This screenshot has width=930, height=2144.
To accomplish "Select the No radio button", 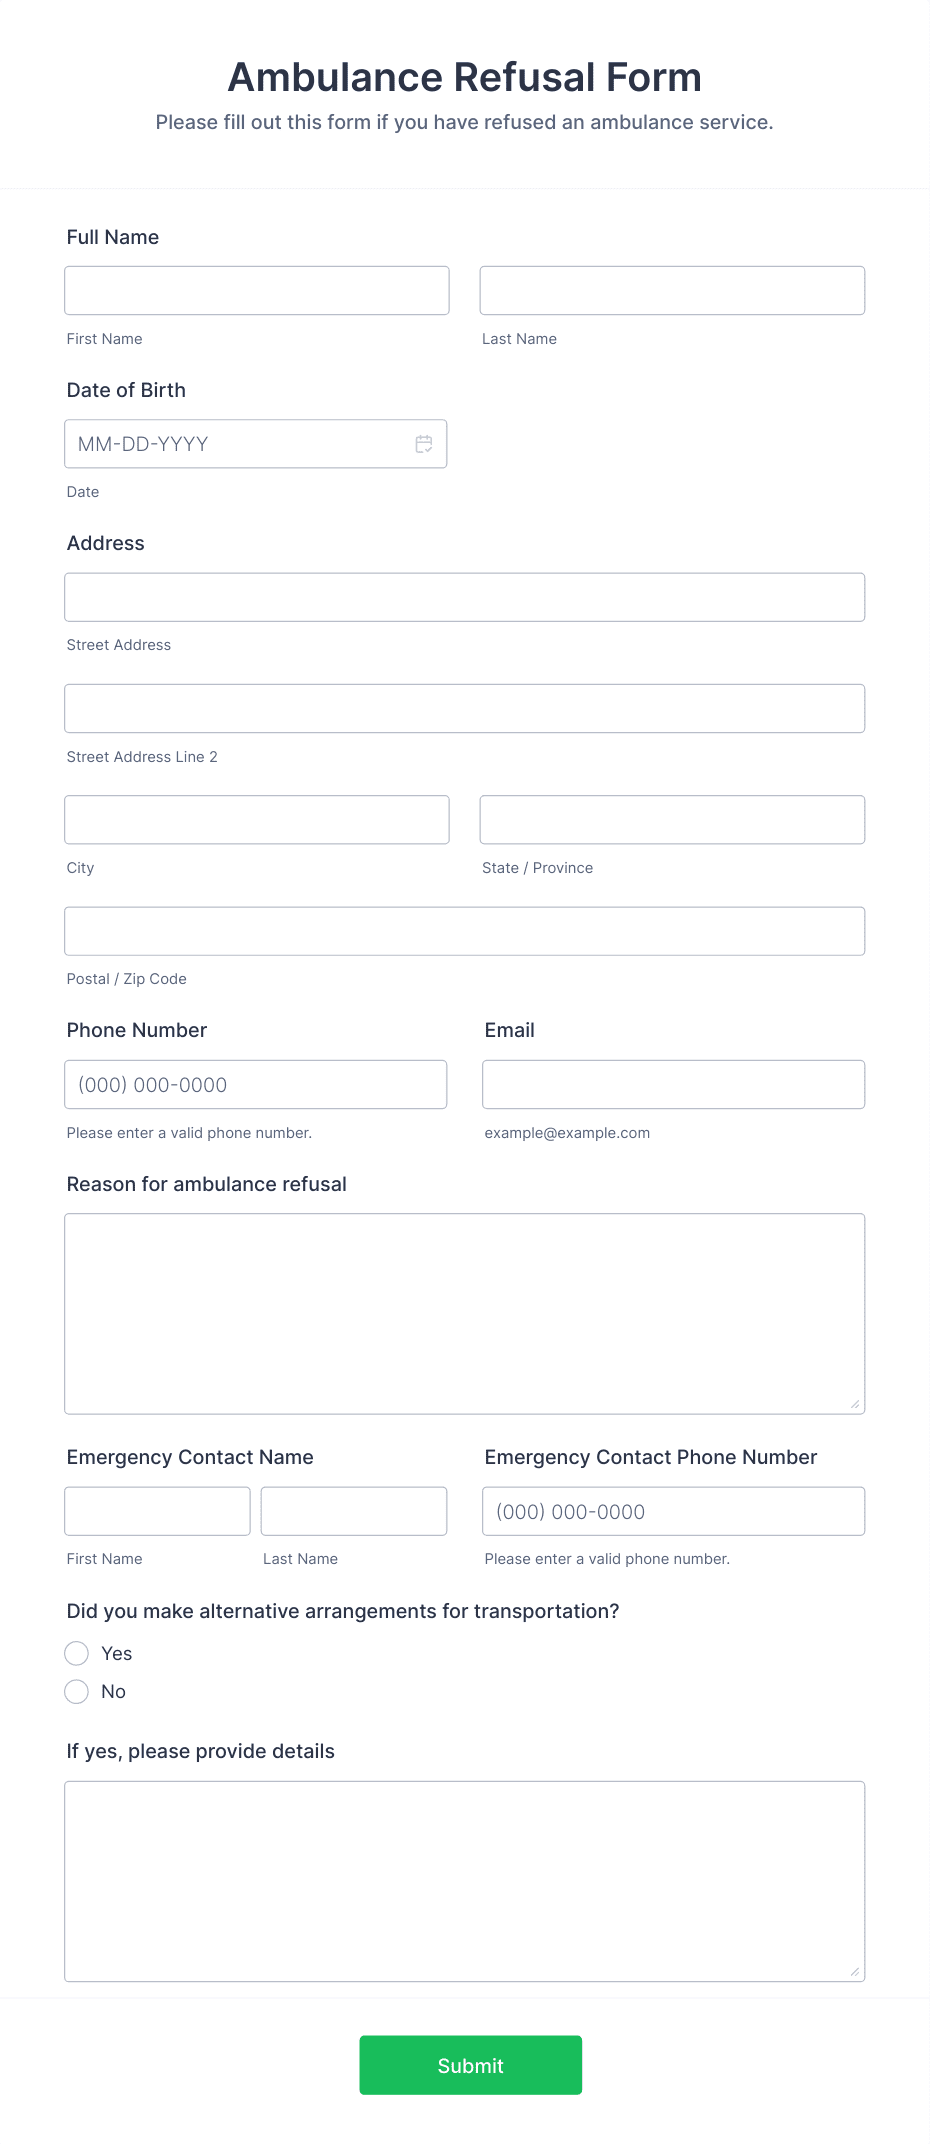I will [76, 1691].
